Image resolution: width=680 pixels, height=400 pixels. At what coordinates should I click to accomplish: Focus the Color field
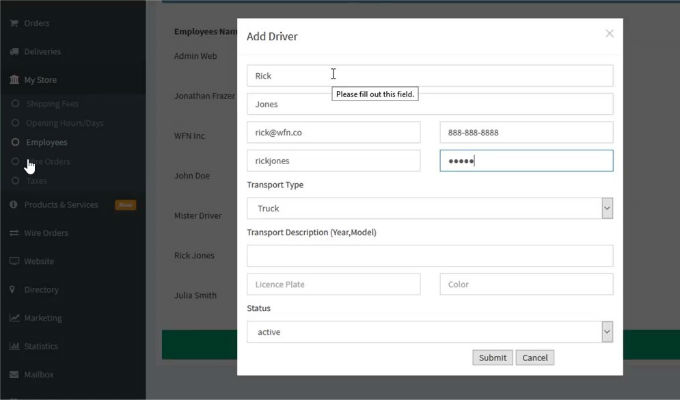tap(526, 284)
